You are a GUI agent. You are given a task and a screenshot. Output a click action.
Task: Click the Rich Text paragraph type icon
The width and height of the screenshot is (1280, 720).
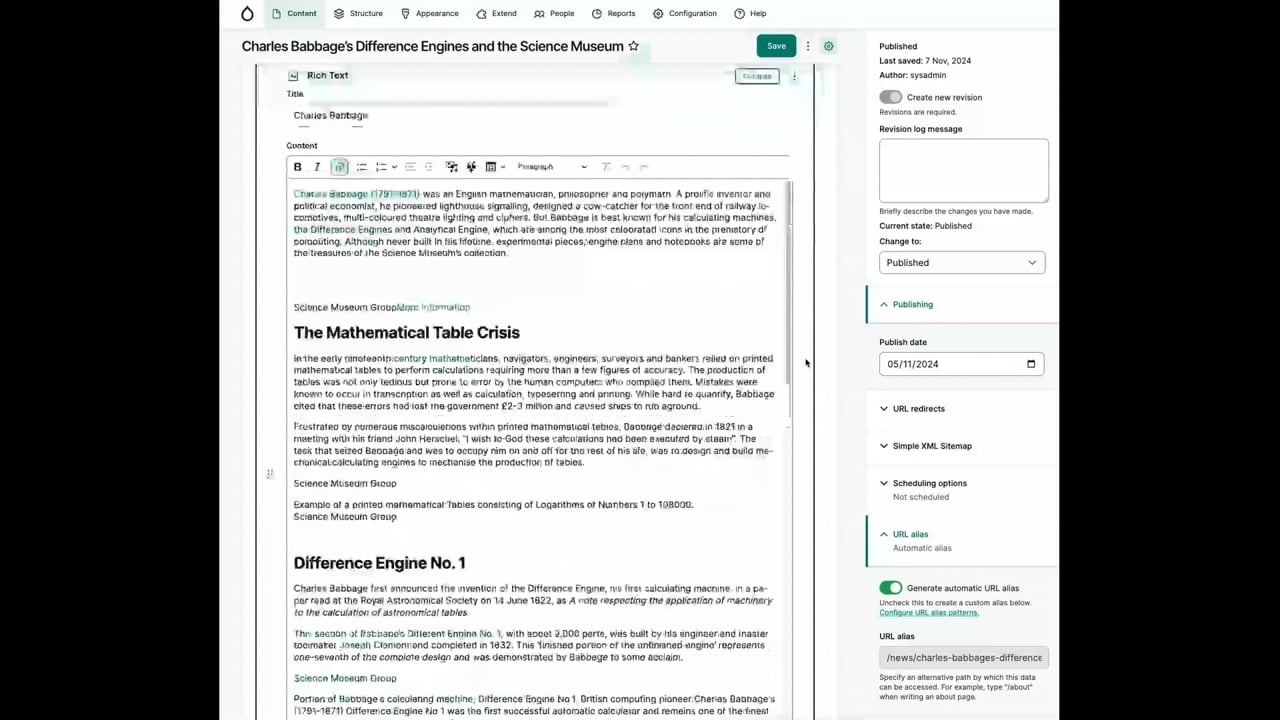(x=293, y=76)
